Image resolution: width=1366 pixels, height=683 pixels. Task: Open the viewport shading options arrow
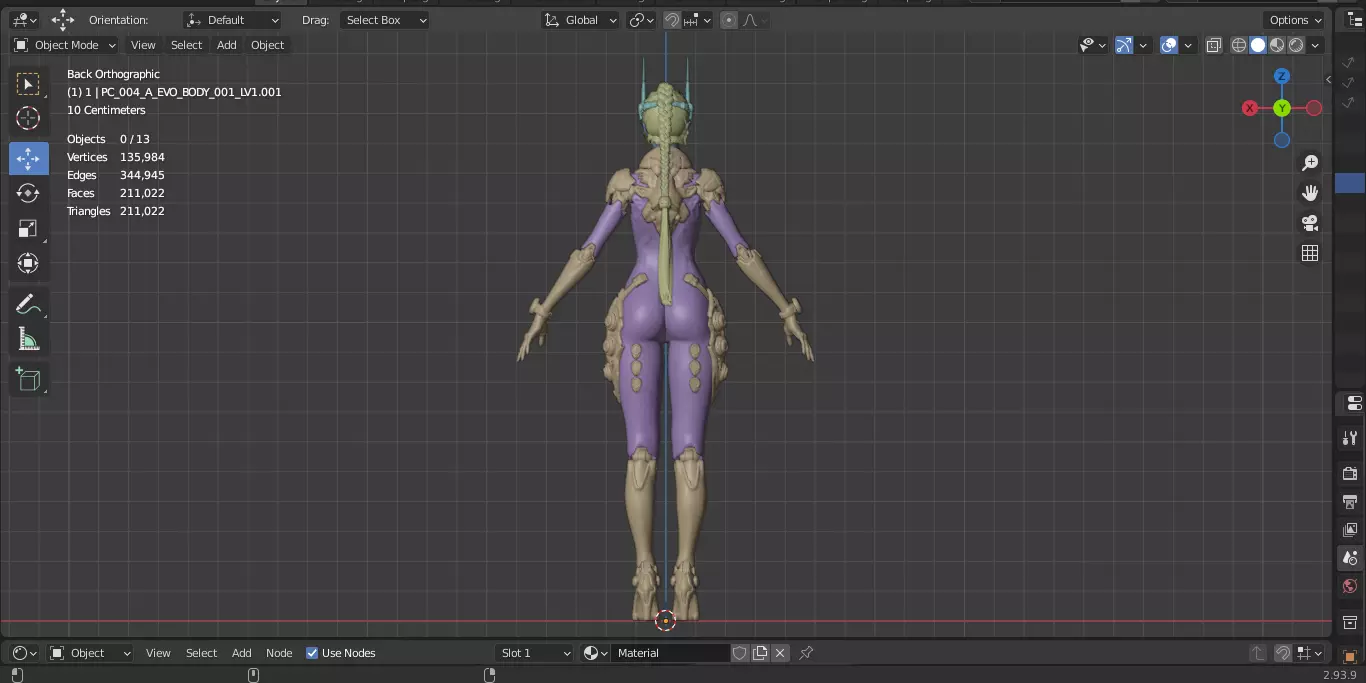tap(1316, 45)
